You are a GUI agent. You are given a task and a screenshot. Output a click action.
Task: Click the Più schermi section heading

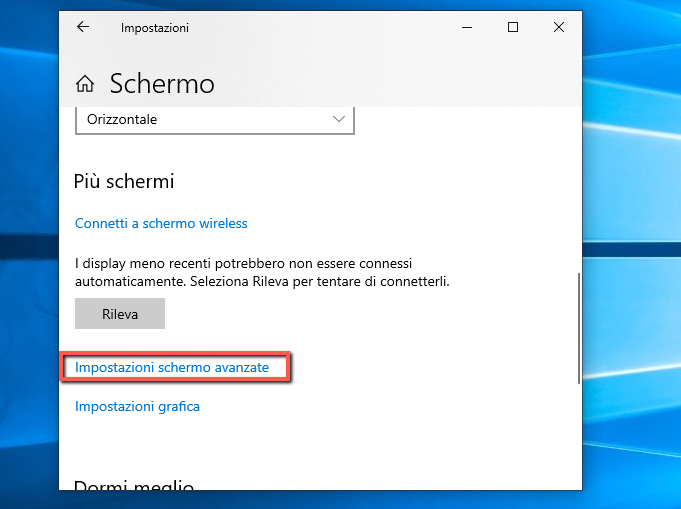(x=124, y=181)
